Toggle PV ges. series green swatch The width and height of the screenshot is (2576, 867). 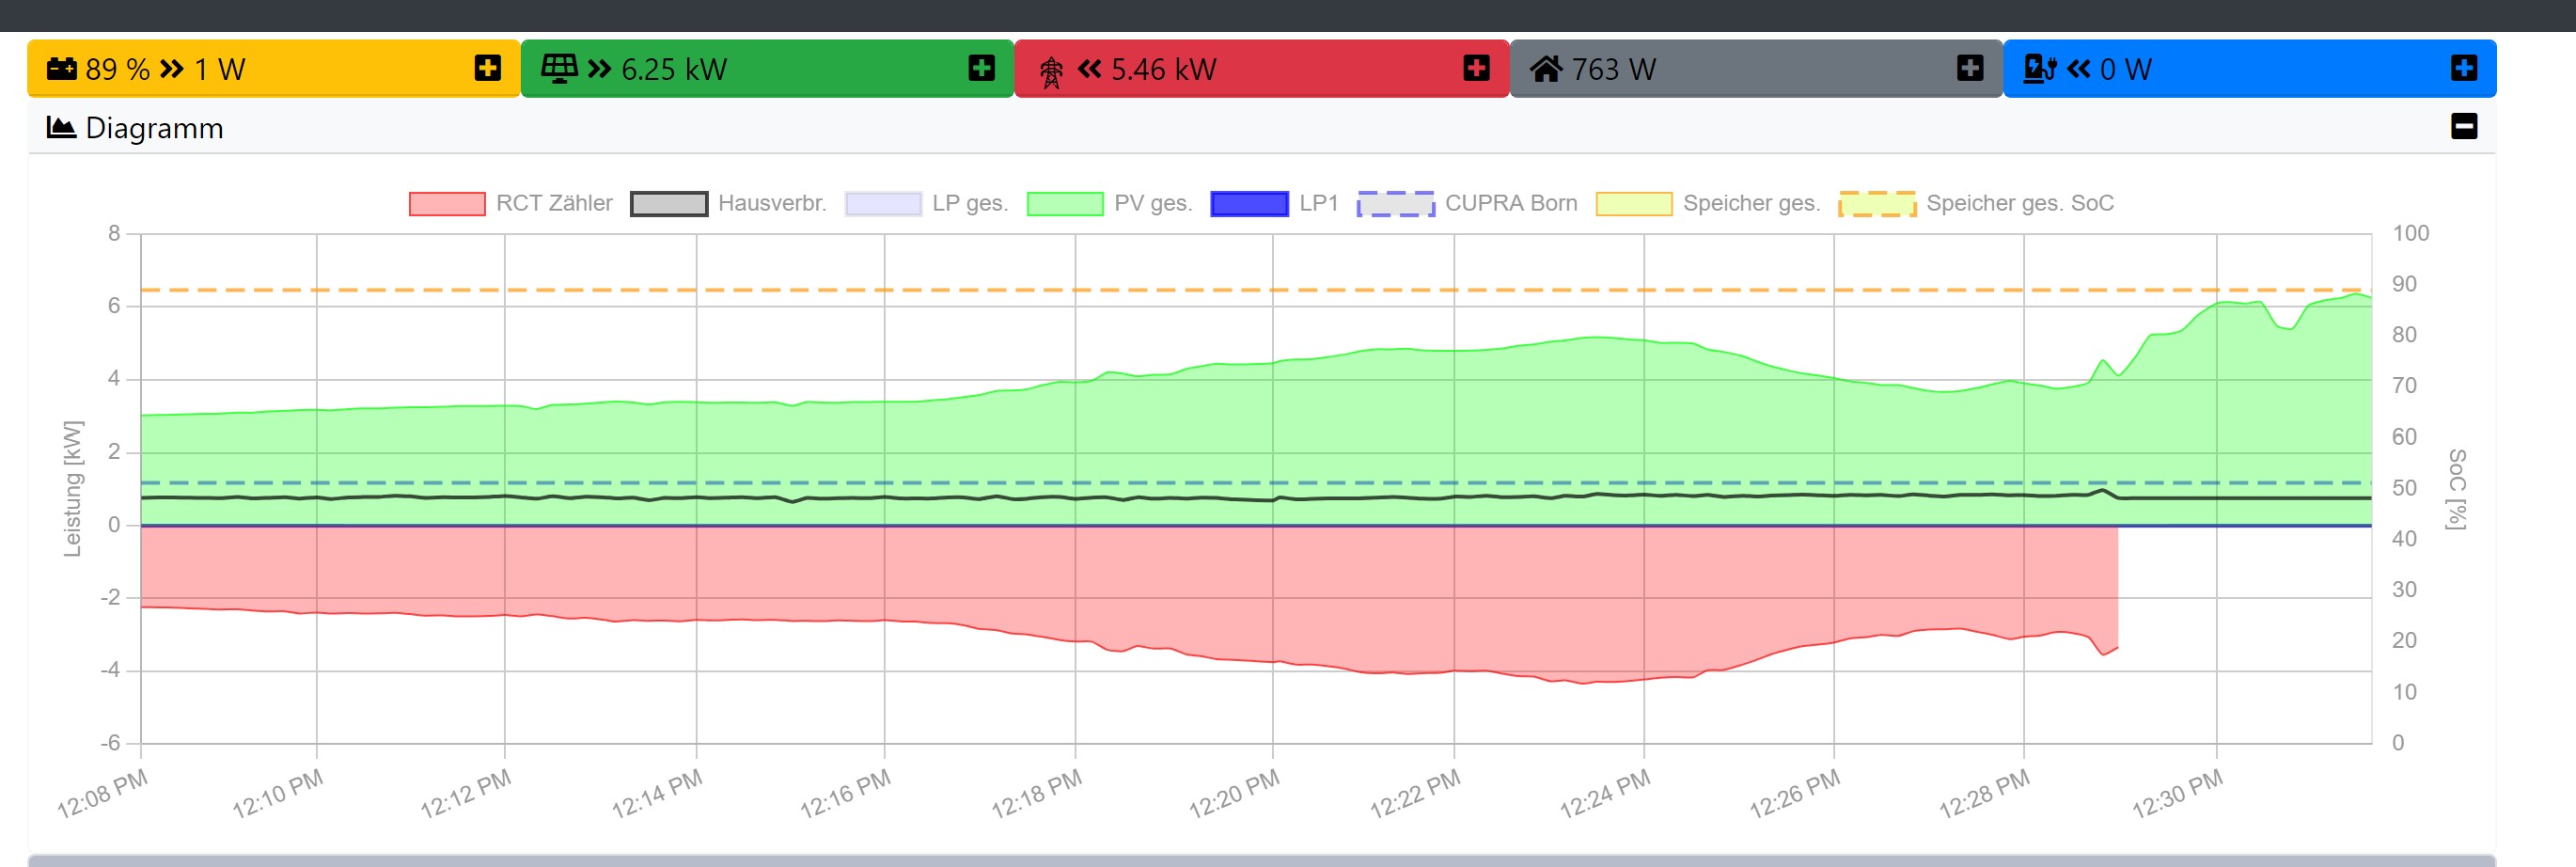[1065, 204]
